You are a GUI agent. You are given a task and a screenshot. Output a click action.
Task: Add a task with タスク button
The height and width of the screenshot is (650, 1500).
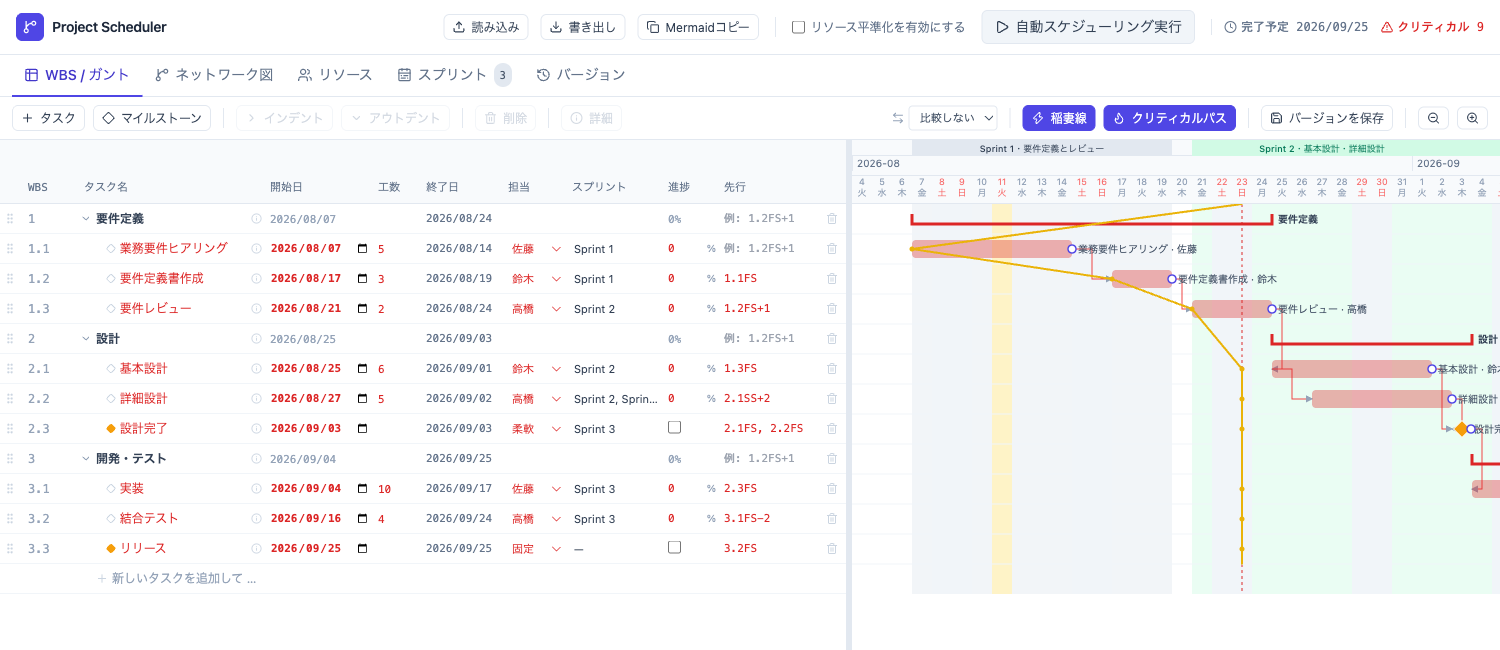coord(49,118)
